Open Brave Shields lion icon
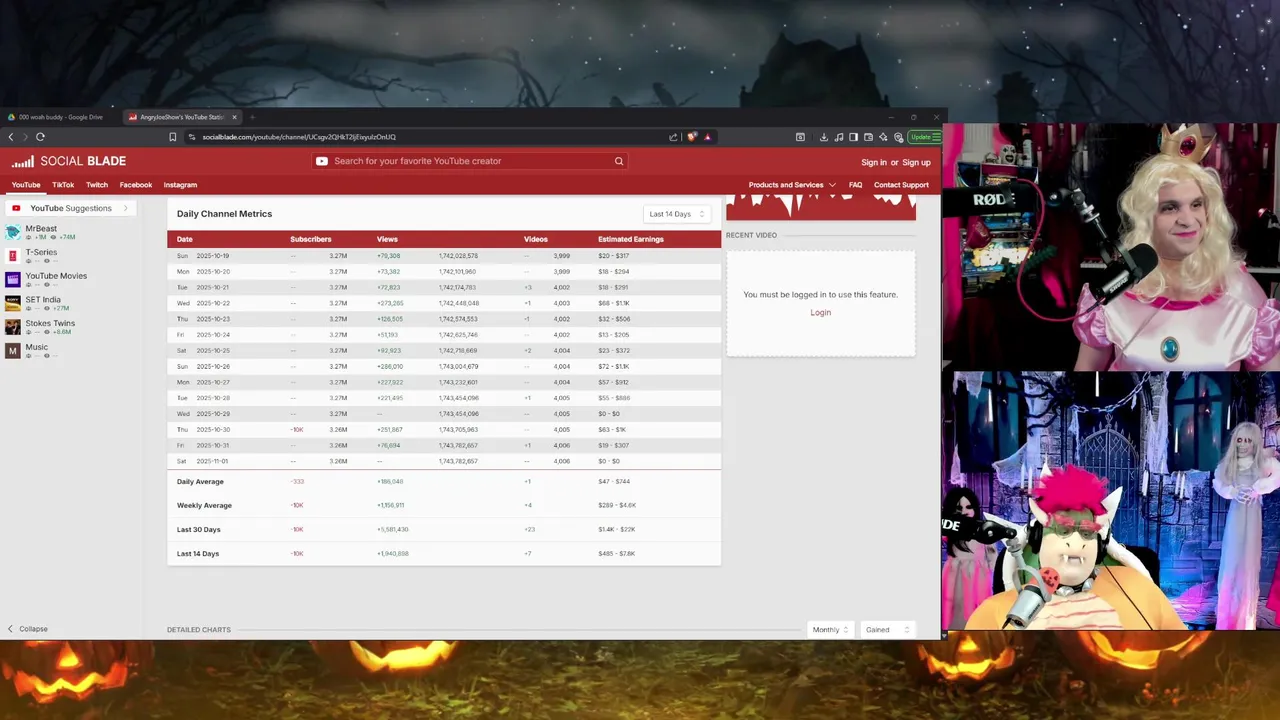Viewport: 1280px width, 720px height. click(x=691, y=137)
